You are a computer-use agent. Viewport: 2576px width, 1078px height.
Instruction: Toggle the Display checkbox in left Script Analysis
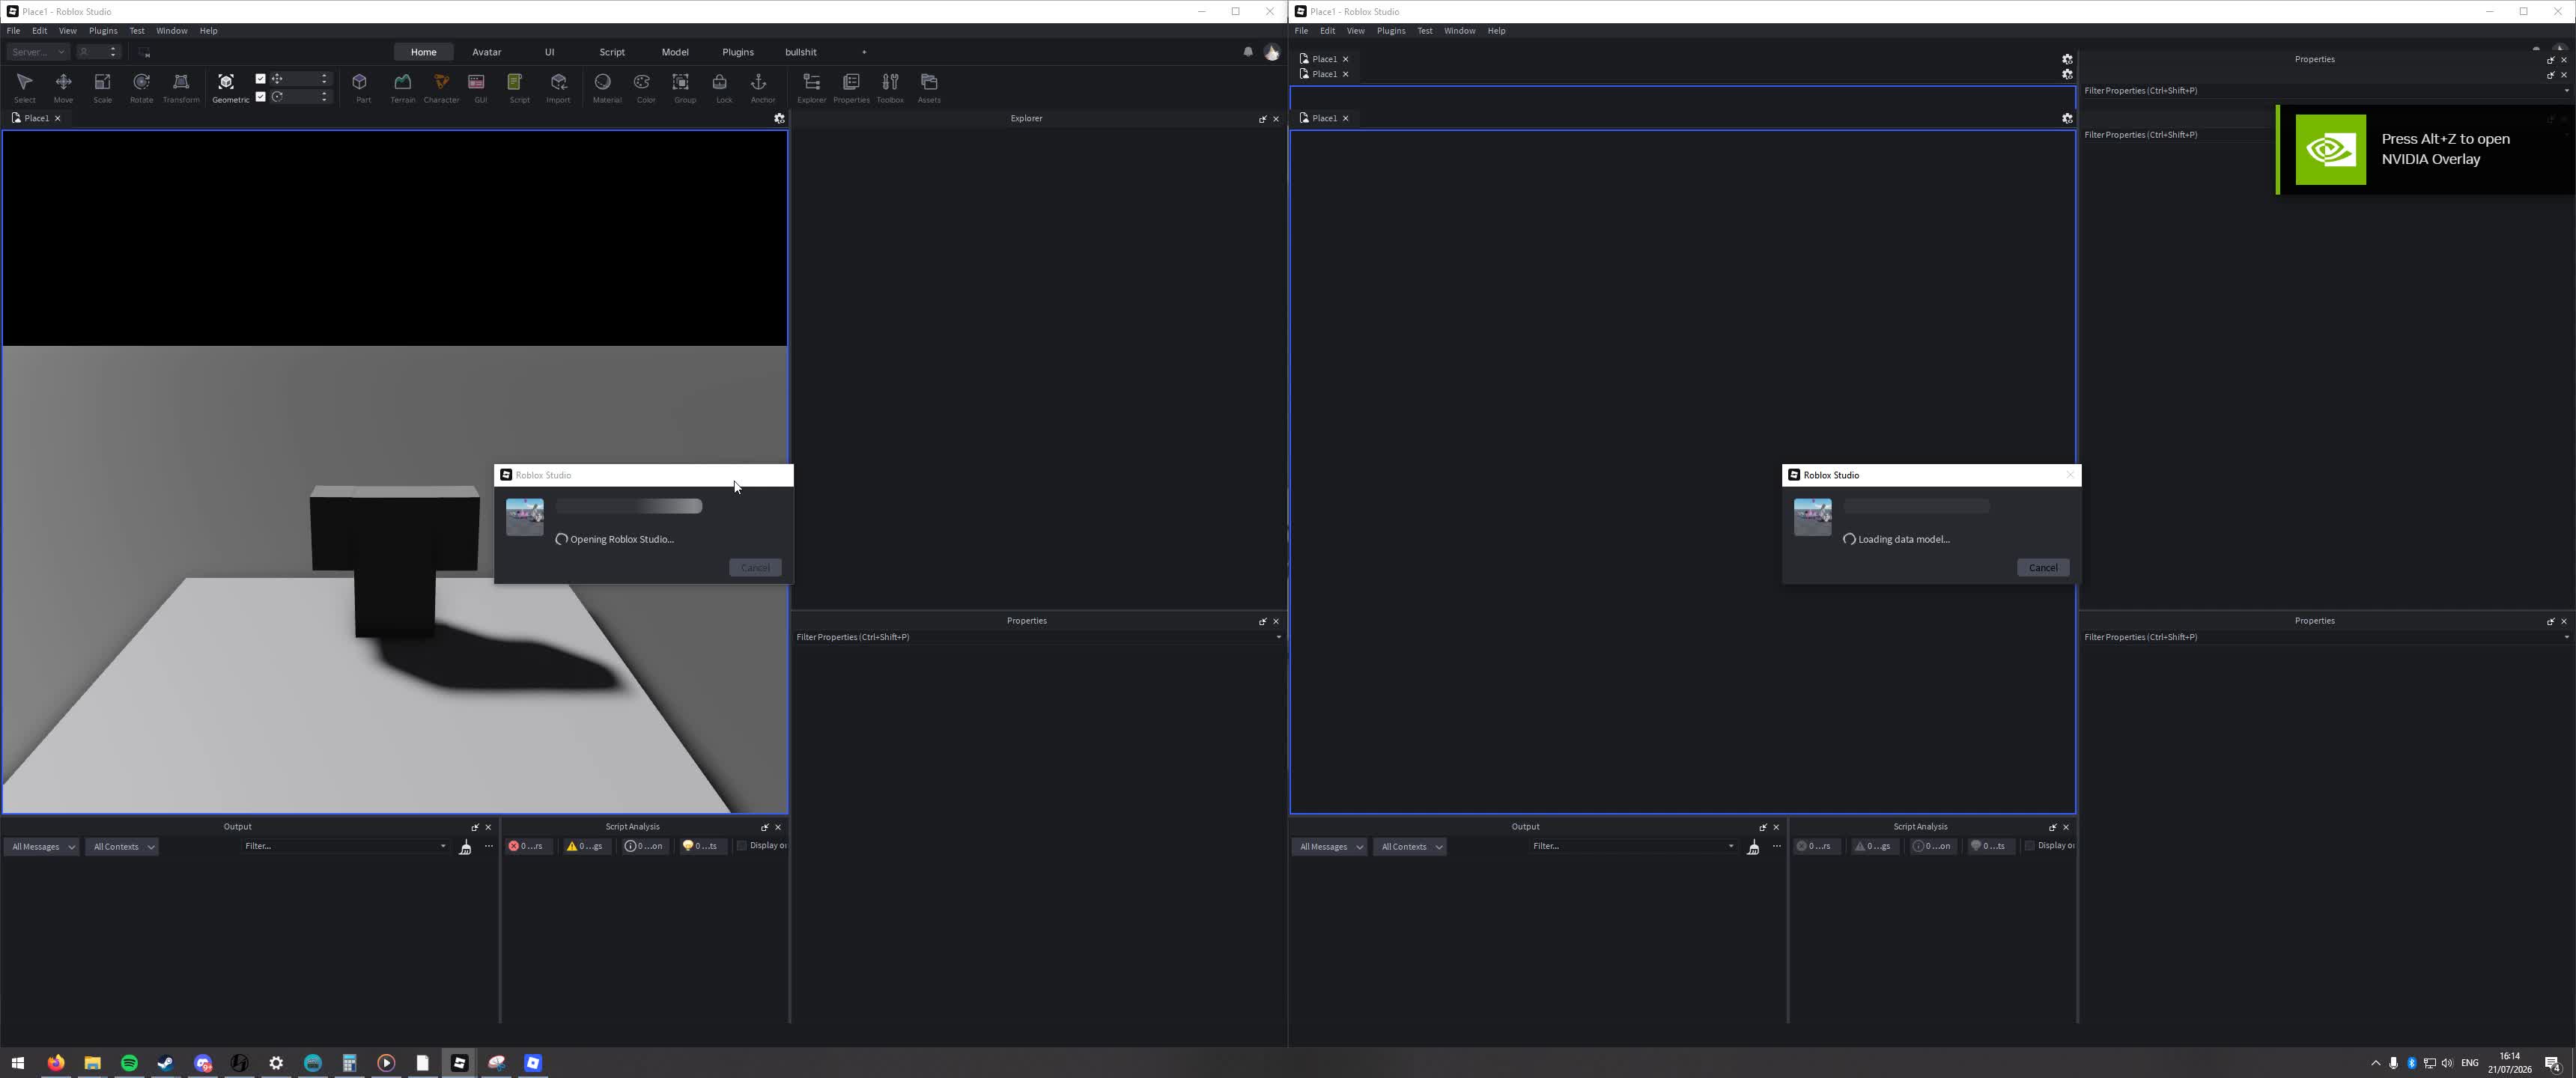[x=742, y=846]
